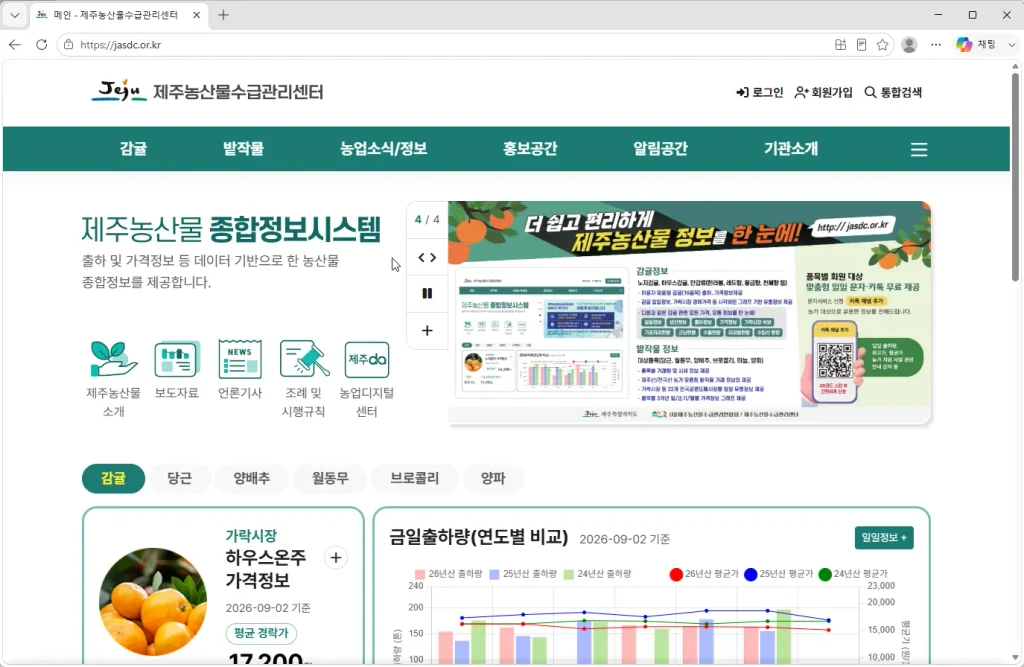Click the browser back arrow
Viewport: 1024px width, 667px height.
click(x=15, y=44)
